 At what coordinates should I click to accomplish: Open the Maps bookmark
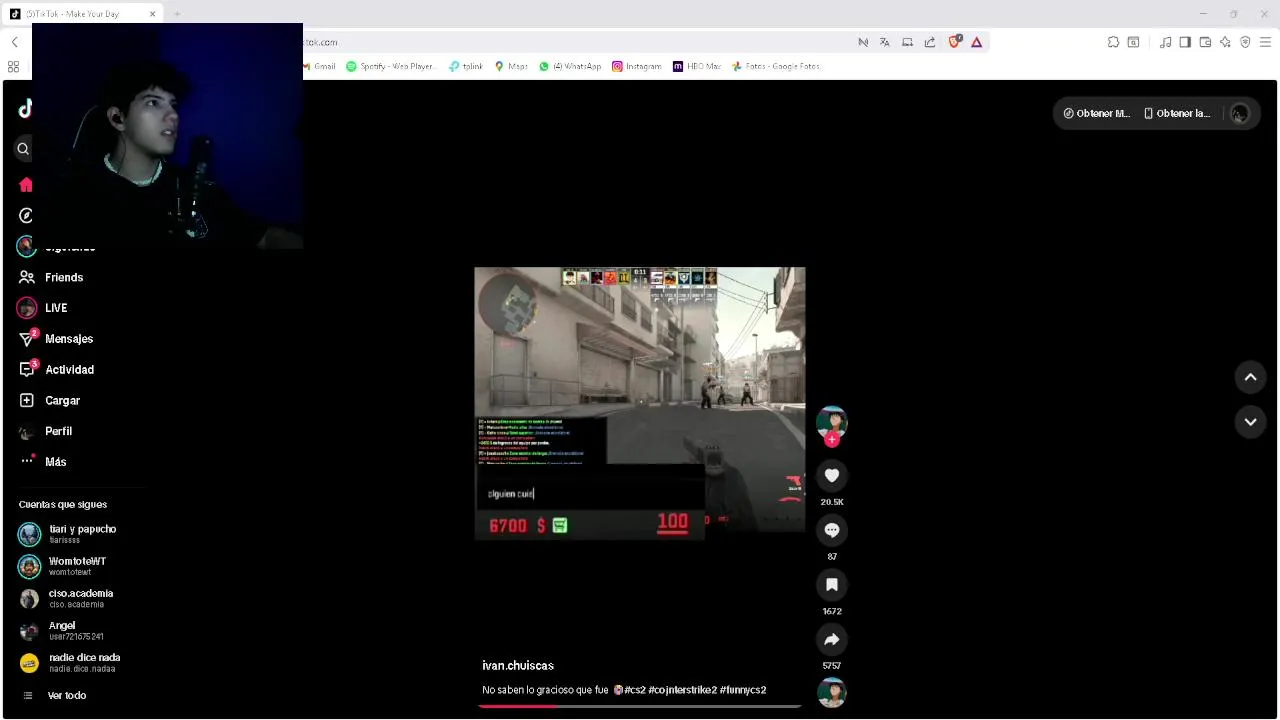[511, 66]
